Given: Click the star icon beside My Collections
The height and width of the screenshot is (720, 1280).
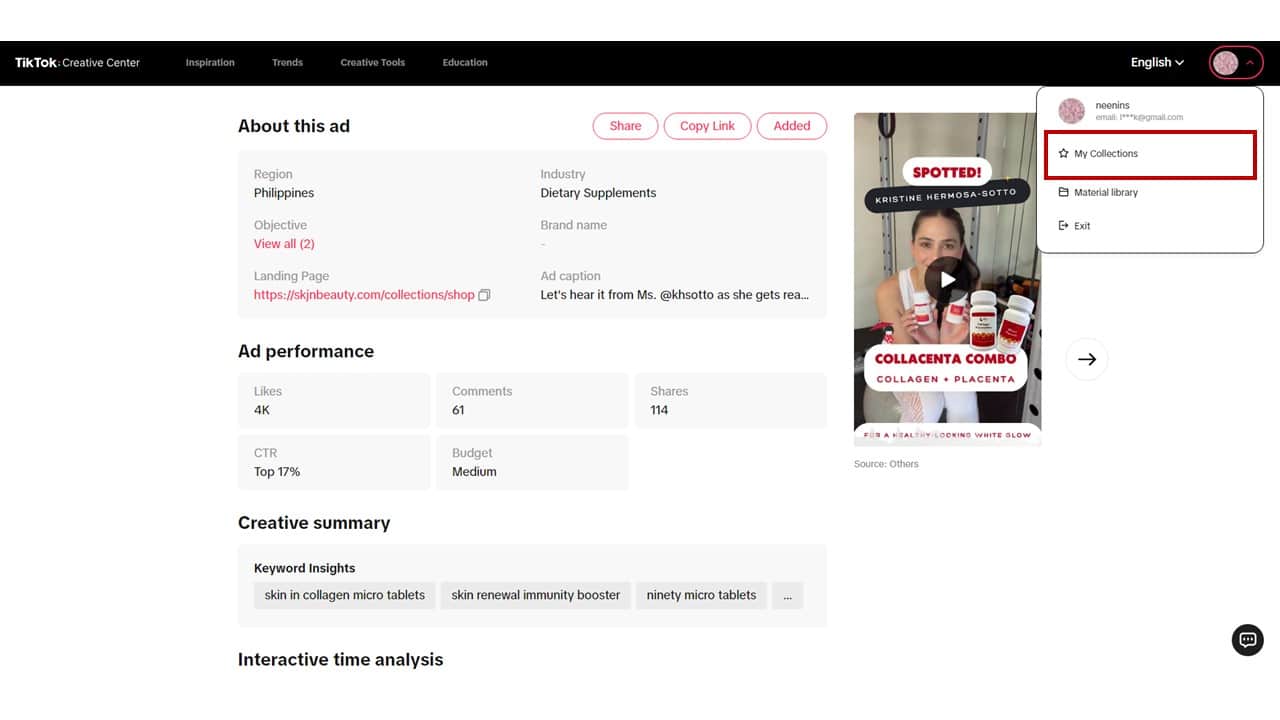Looking at the screenshot, I should point(1064,154).
